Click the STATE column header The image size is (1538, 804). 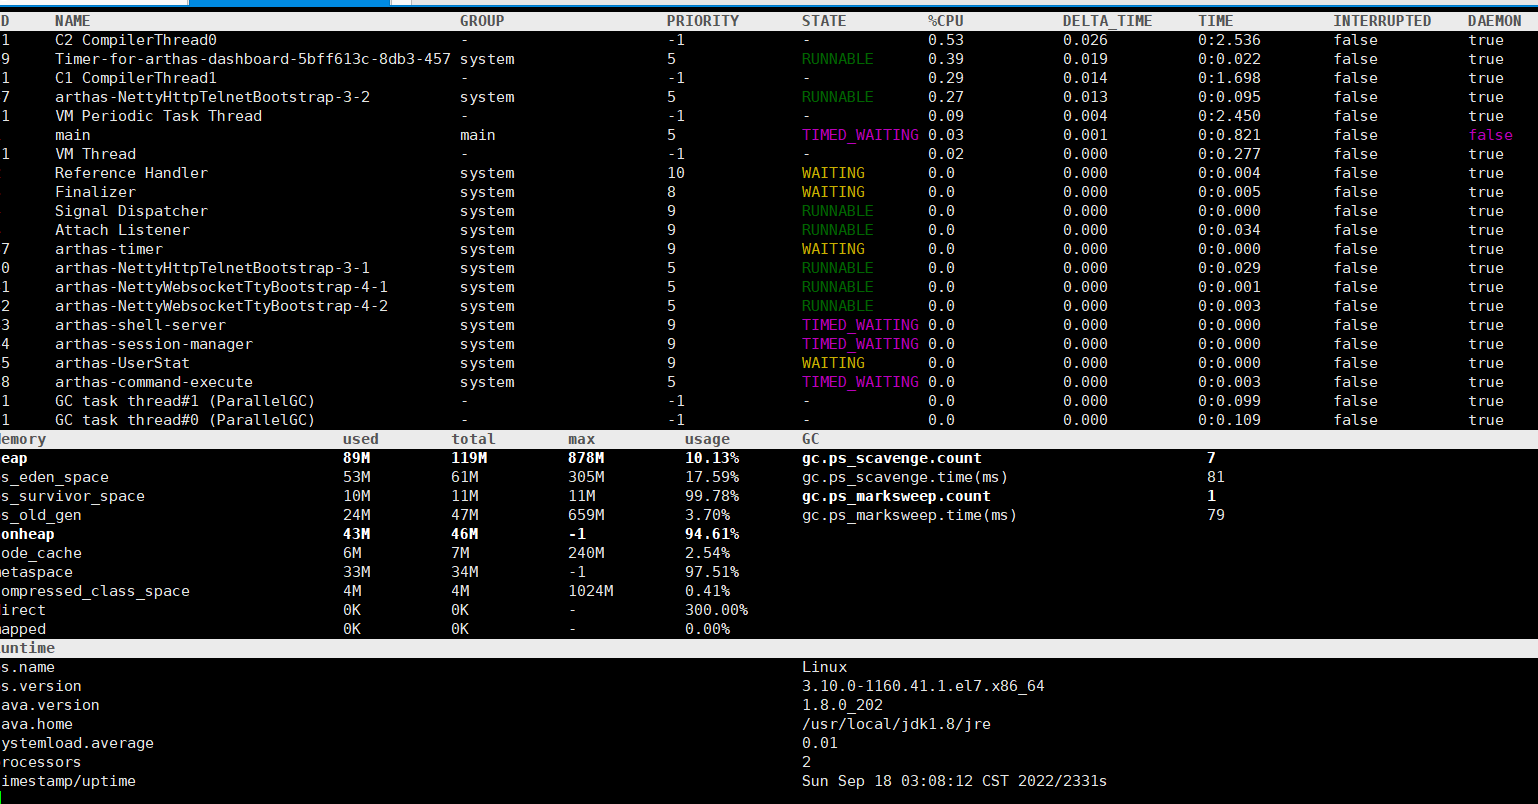pos(824,21)
